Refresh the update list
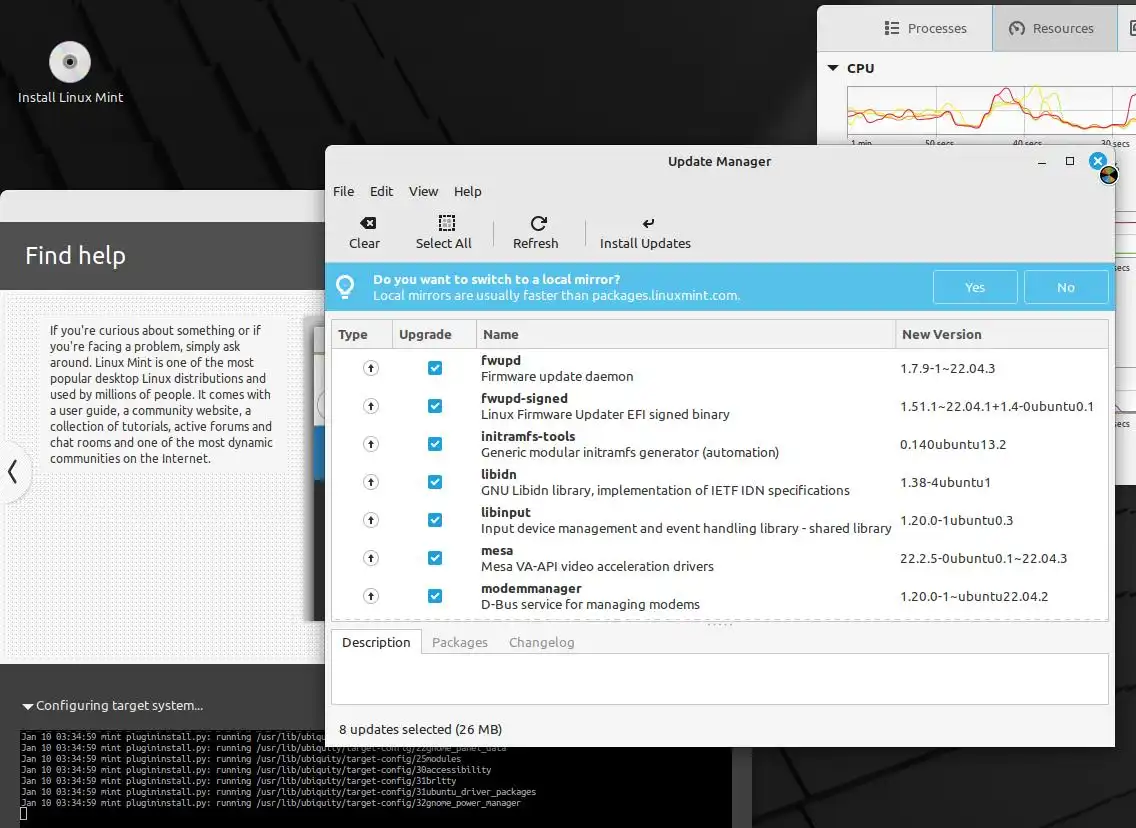1136x828 pixels. 535,233
